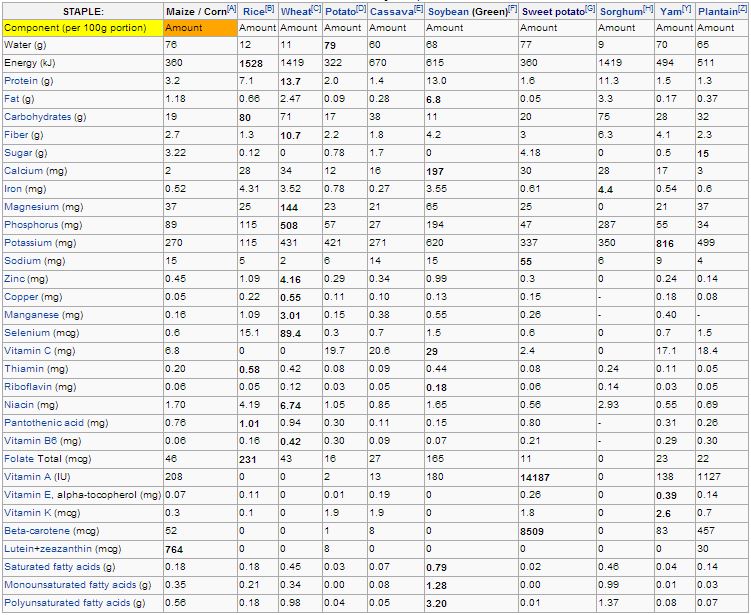Open the Potato staple link
The image size is (751, 615).
(340, 11)
